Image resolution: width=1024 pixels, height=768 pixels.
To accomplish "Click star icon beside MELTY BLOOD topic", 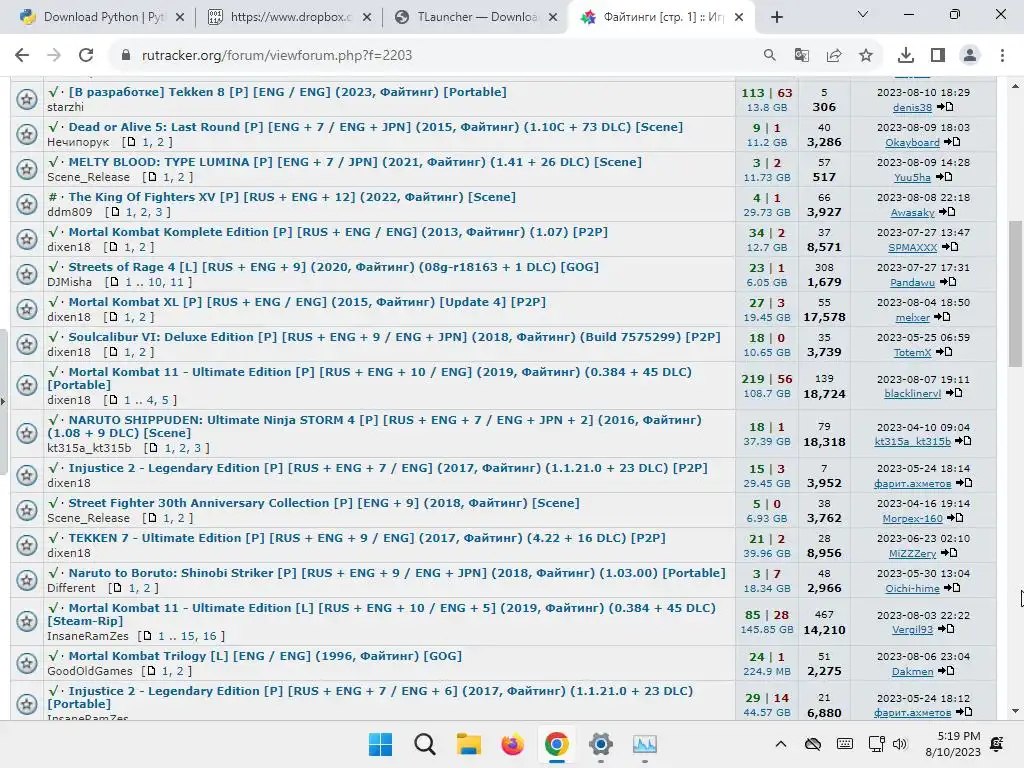I will pos(27,169).
